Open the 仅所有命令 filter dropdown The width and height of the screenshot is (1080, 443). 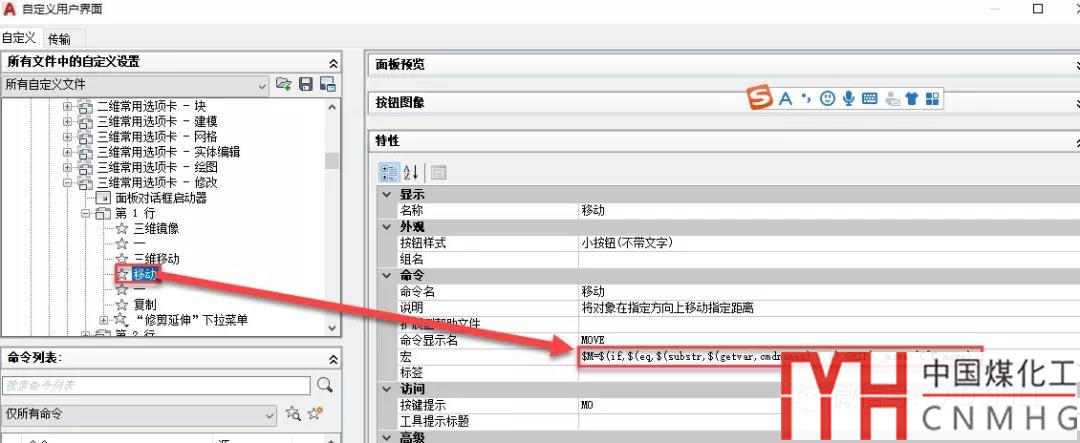point(269,414)
